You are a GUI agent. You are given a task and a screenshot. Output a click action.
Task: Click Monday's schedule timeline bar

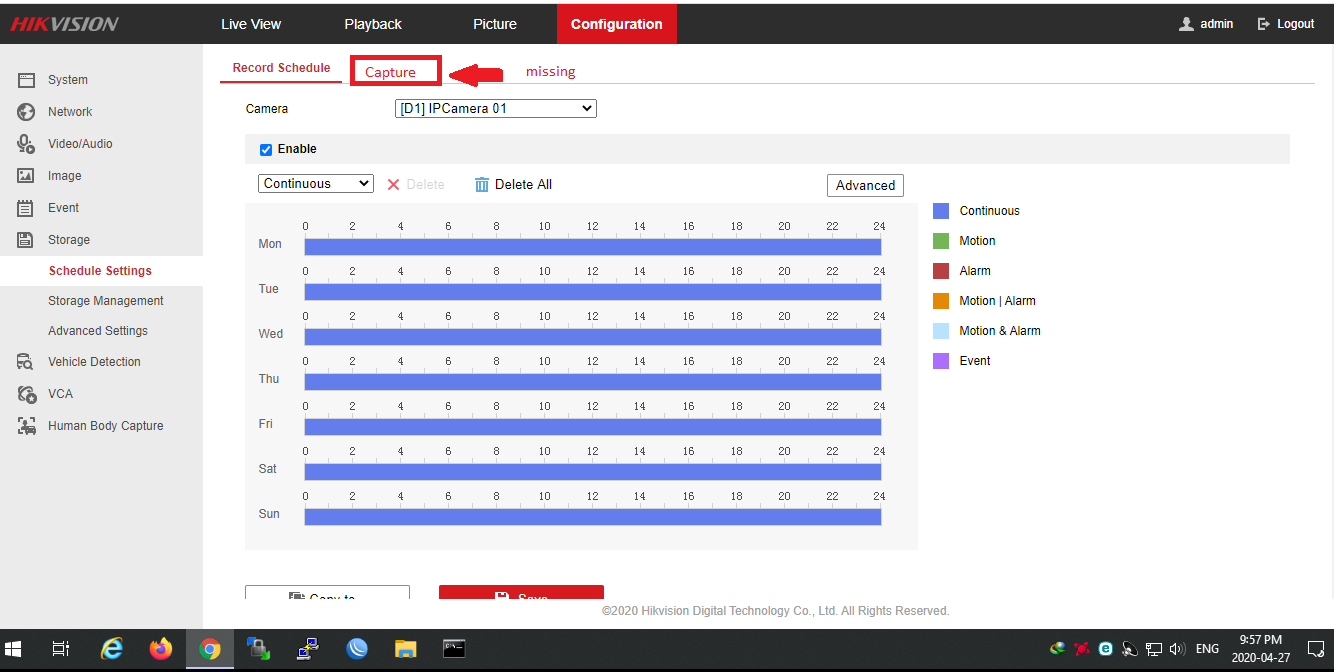click(592, 247)
